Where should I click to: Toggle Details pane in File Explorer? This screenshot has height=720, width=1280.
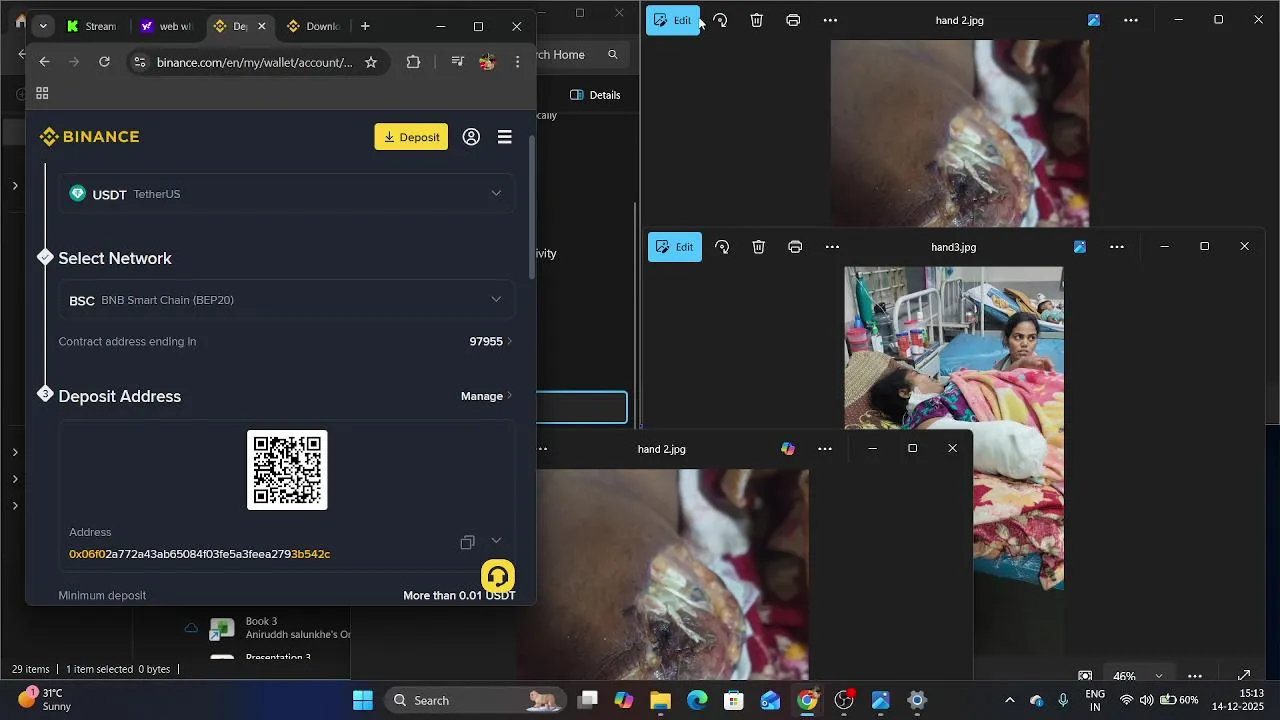tap(595, 95)
